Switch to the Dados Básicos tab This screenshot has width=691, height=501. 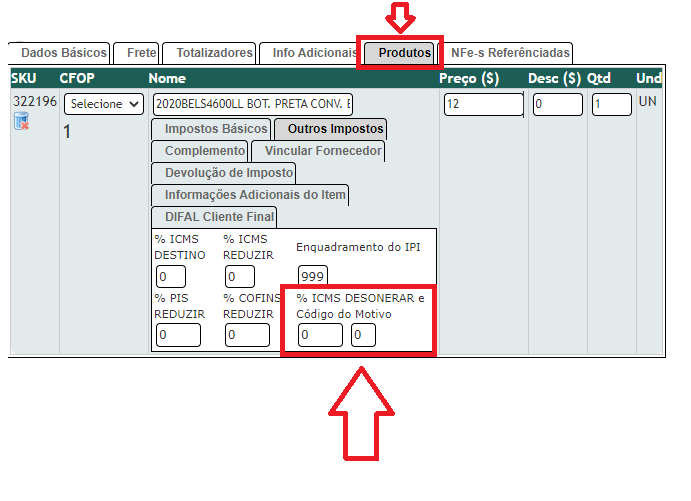[59, 53]
